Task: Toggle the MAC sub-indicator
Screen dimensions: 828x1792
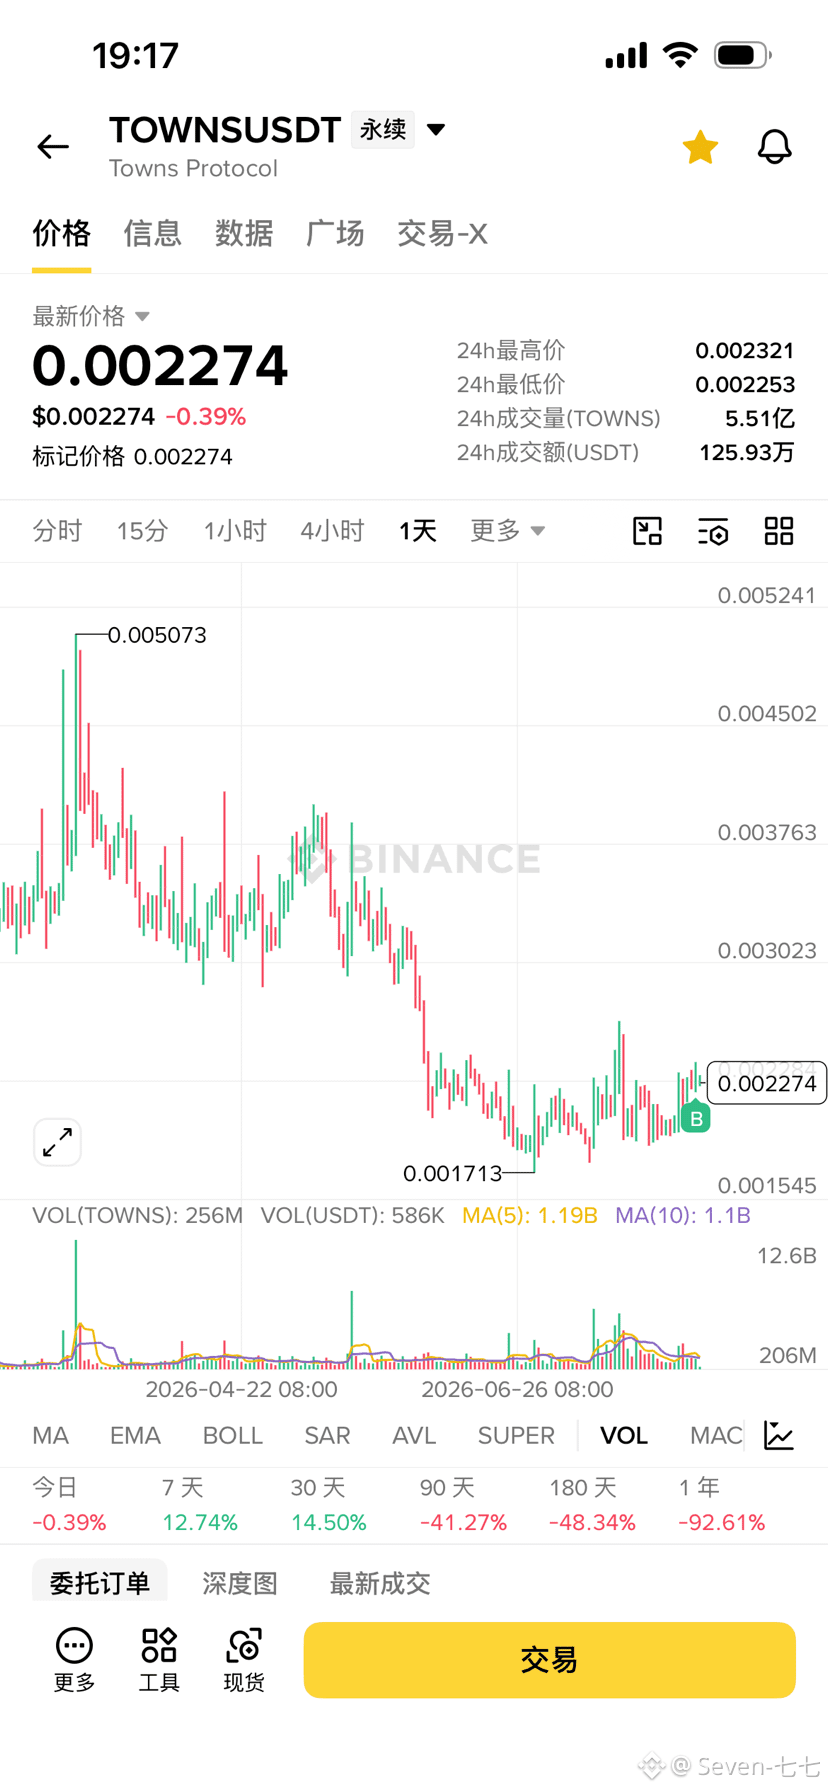Action: [x=716, y=1435]
